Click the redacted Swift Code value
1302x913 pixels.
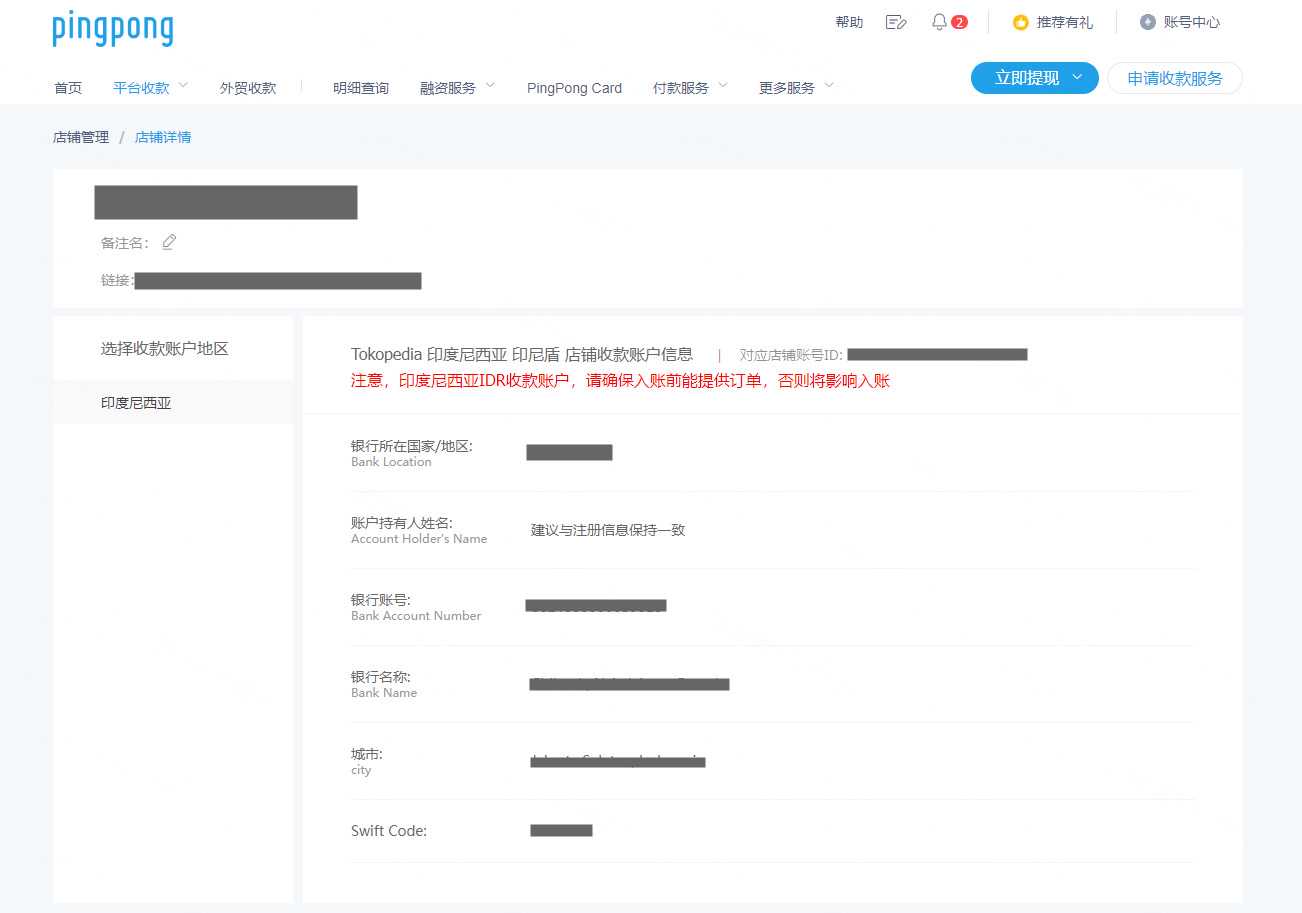pos(561,830)
